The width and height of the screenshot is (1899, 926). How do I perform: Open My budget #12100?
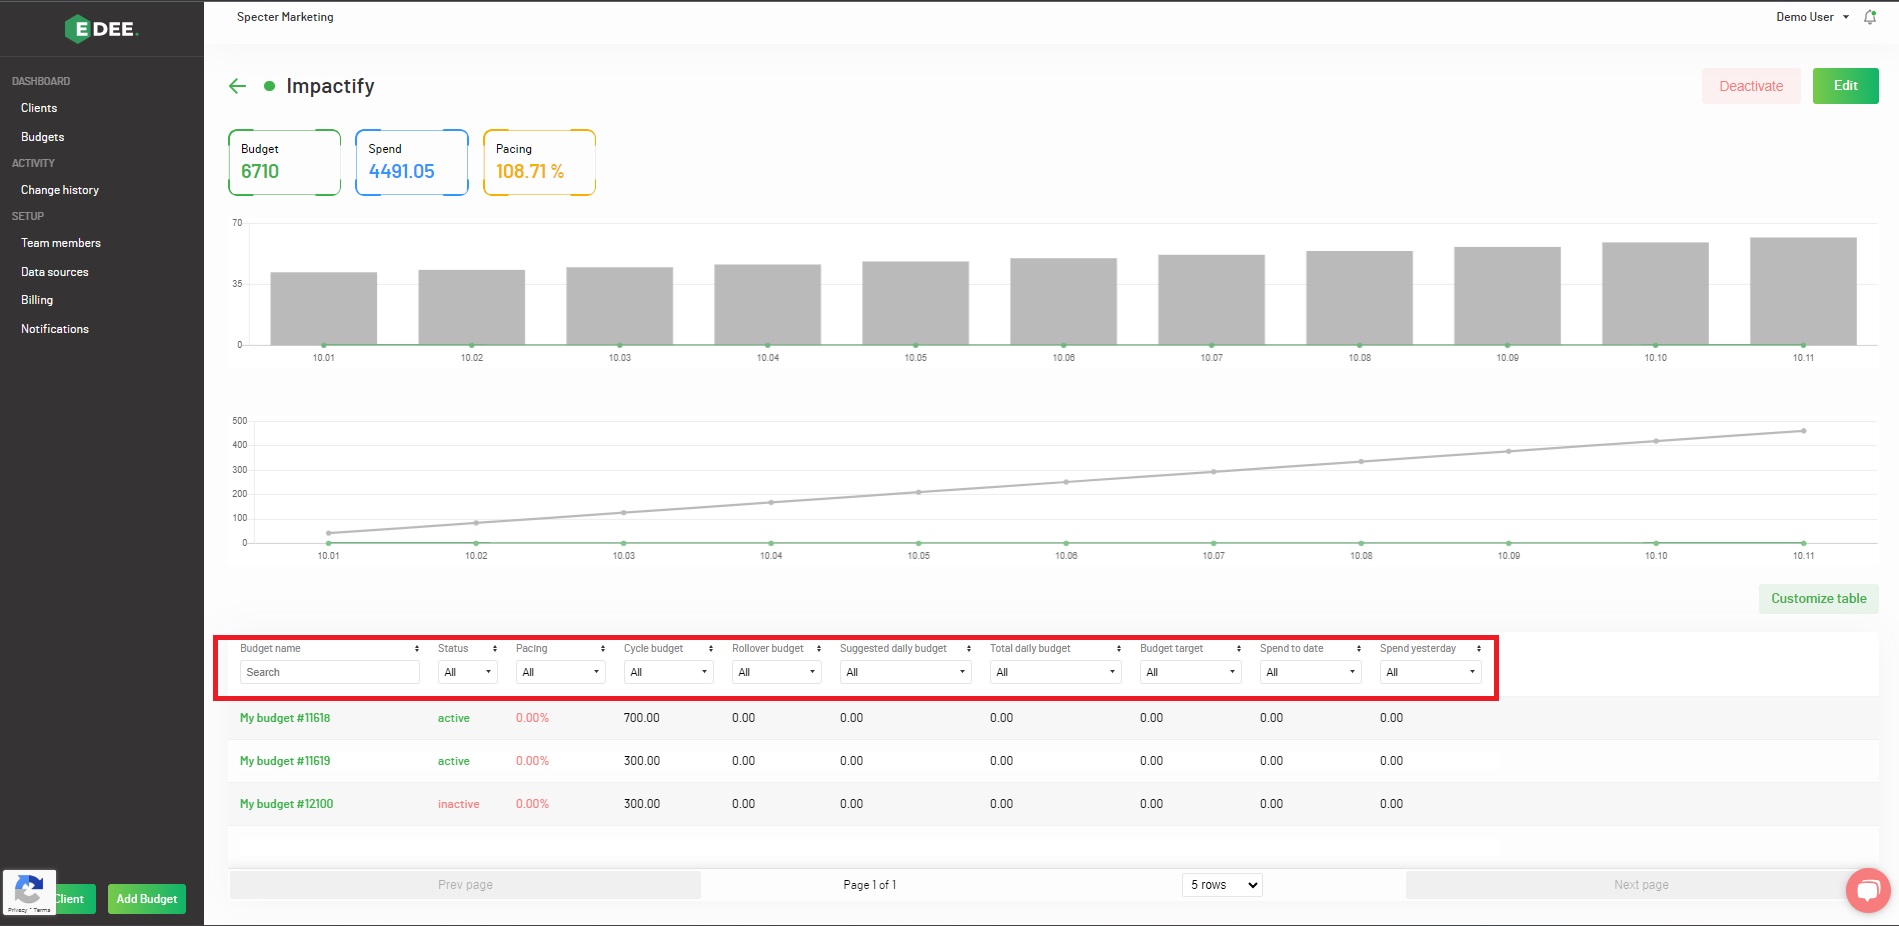point(286,804)
